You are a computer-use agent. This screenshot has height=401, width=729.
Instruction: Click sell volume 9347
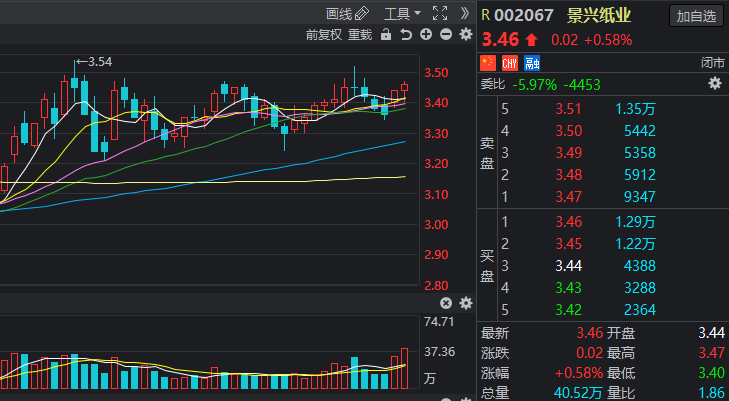point(640,197)
